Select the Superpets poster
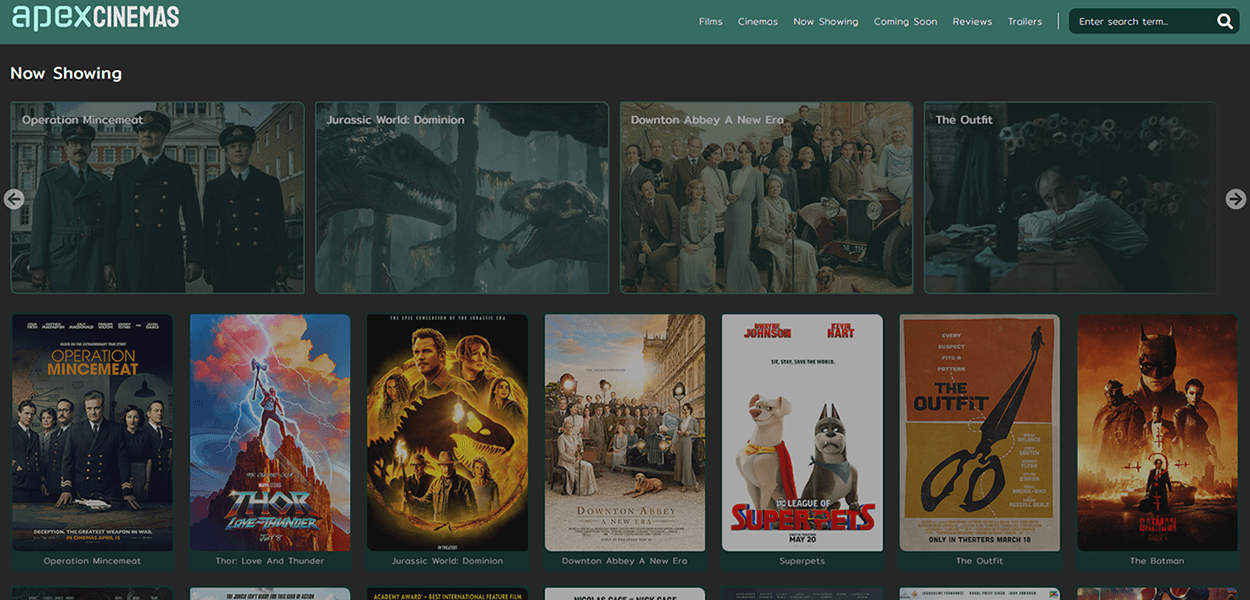The width and height of the screenshot is (1250, 600). point(802,432)
